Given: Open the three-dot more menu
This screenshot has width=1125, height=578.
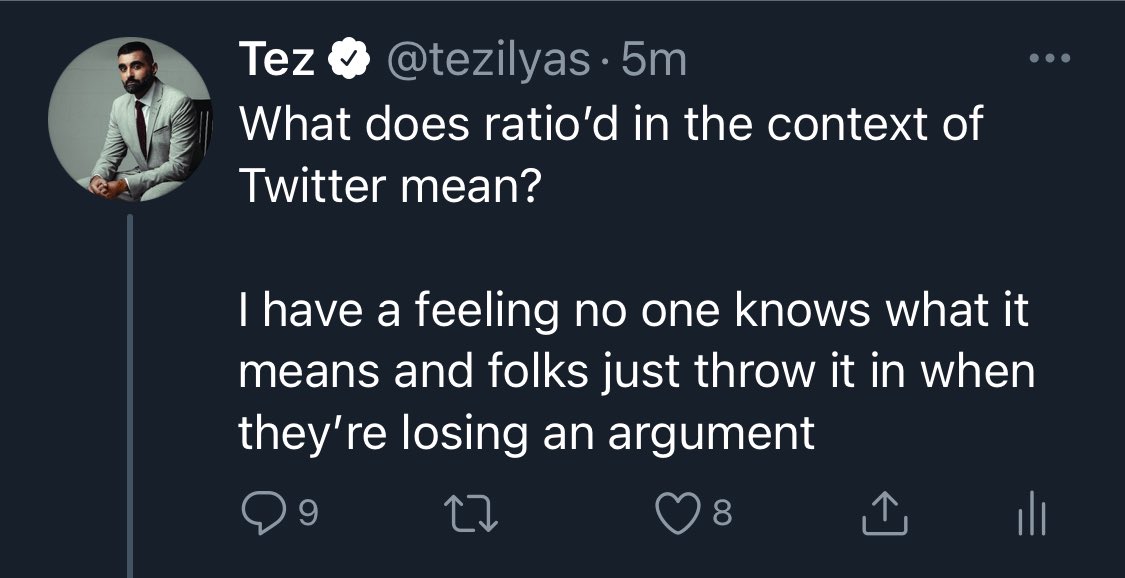Looking at the screenshot, I should tap(1049, 62).
